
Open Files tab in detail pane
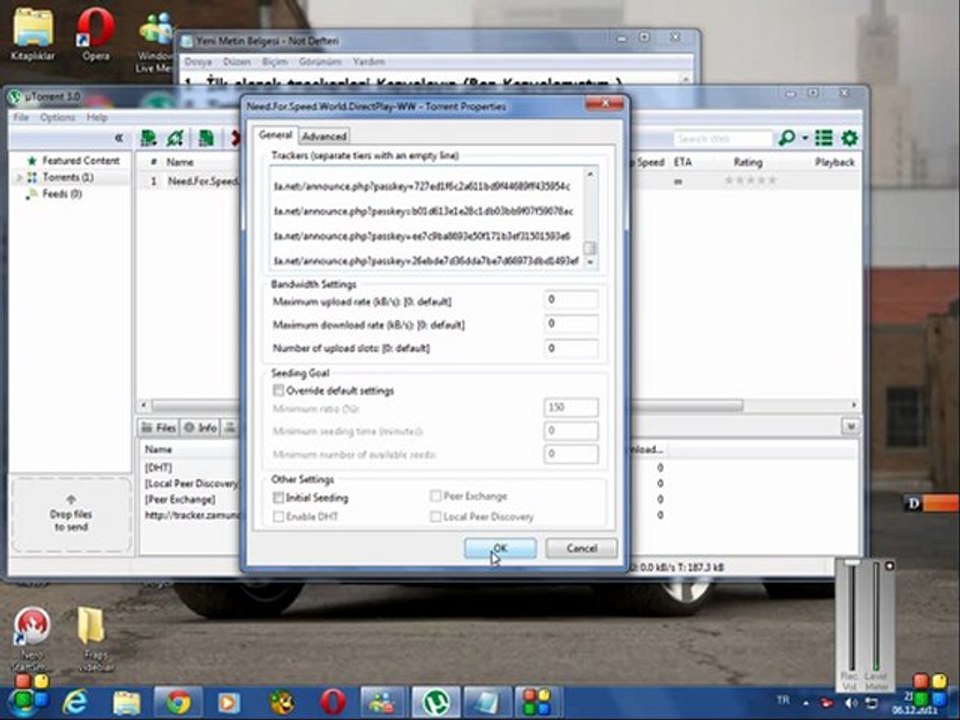click(x=159, y=427)
